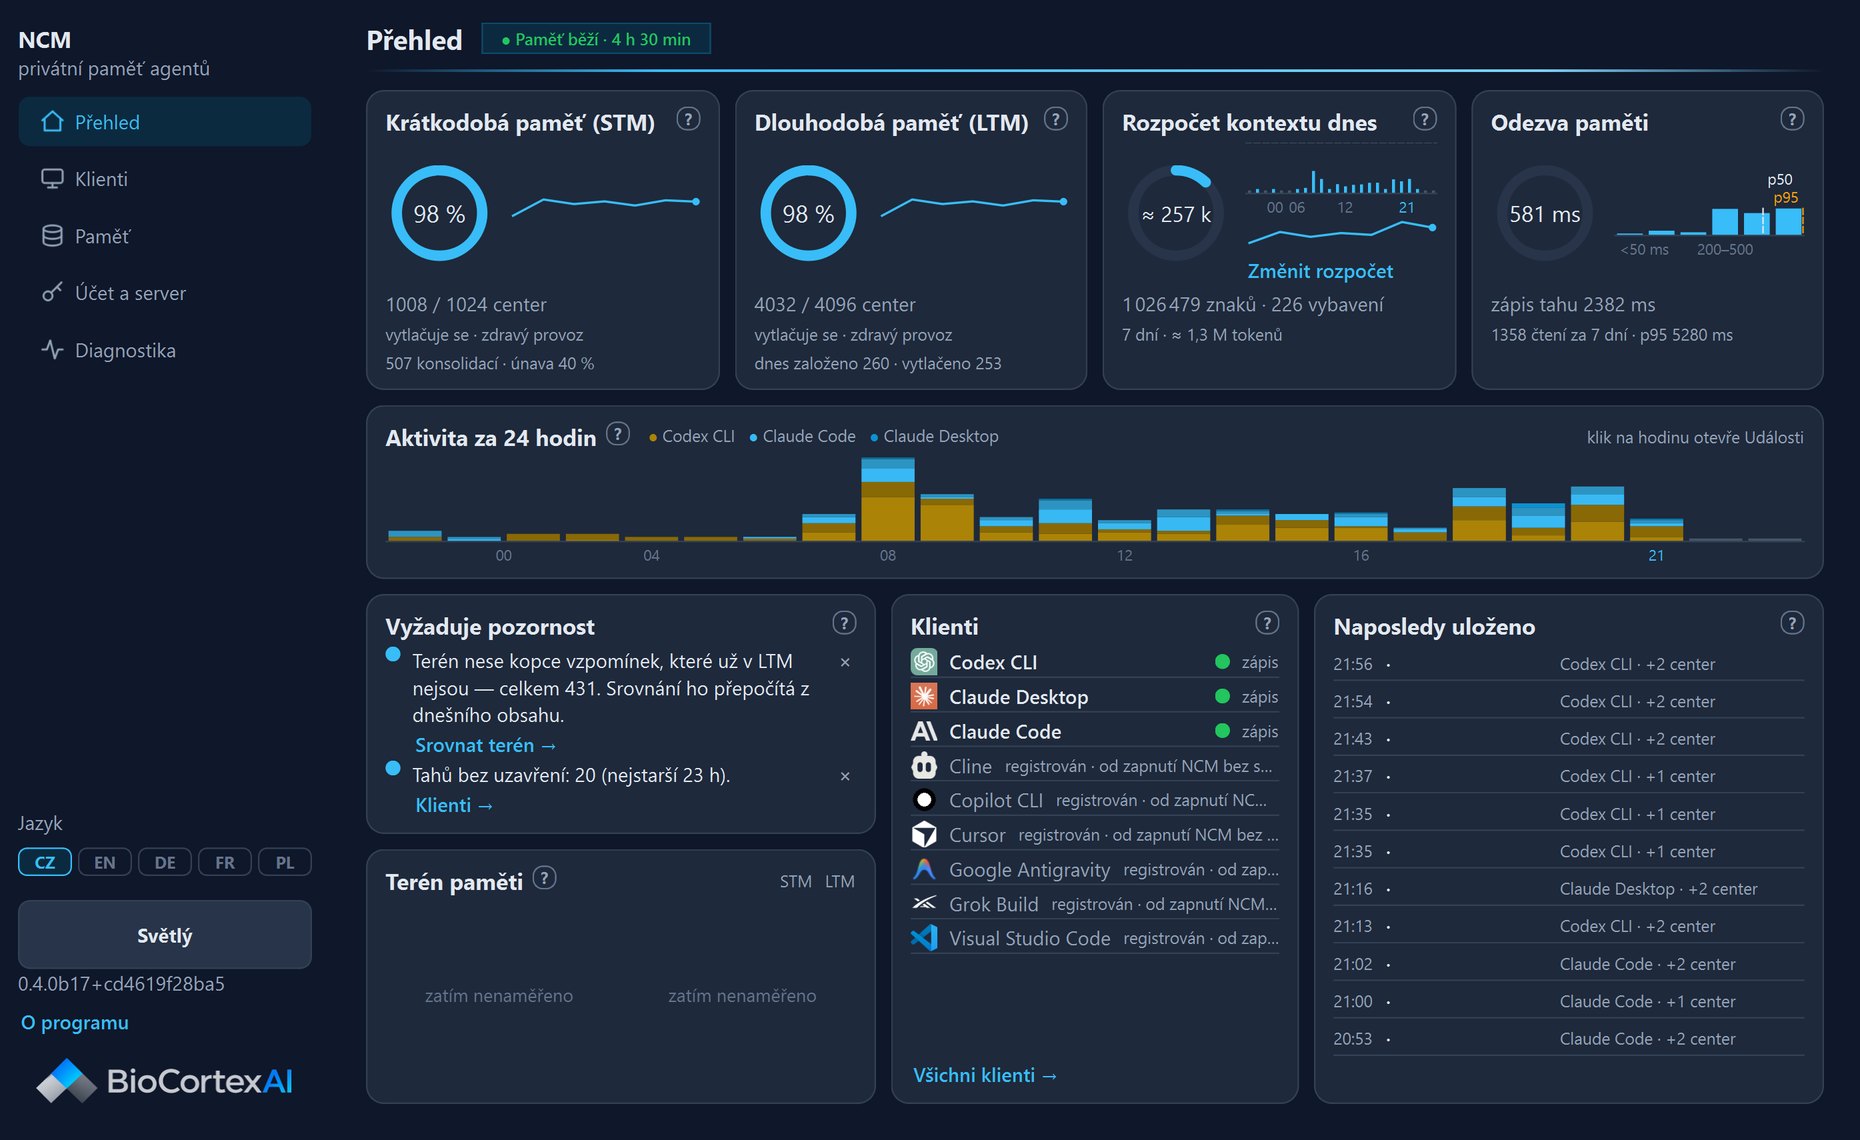Click Paměť běží status badge
Viewport: 1860px width, 1140px height.
(x=596, y=39)
